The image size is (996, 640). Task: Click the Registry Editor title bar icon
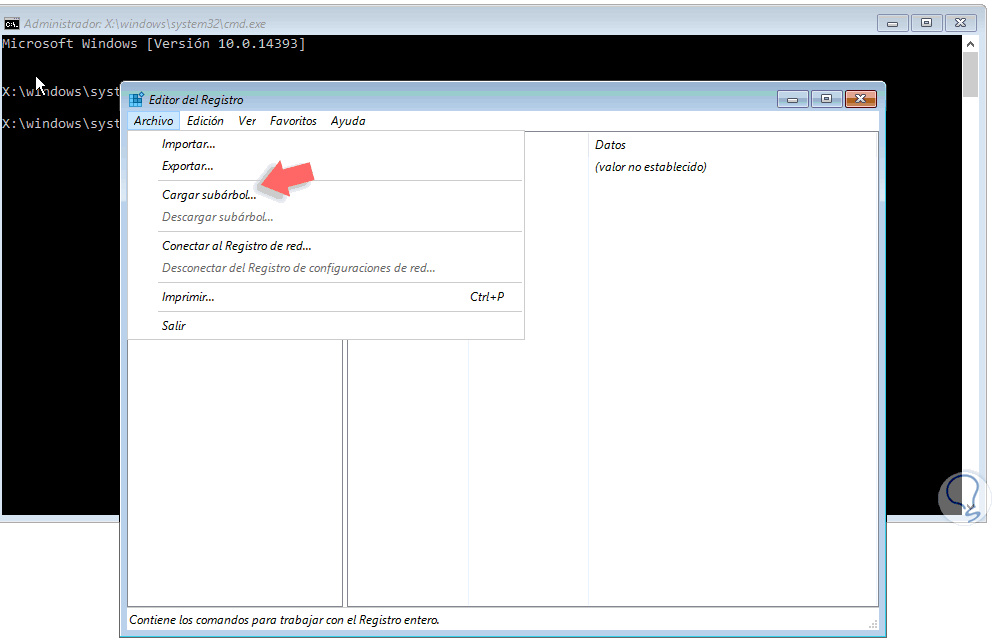tap(136, 100)
